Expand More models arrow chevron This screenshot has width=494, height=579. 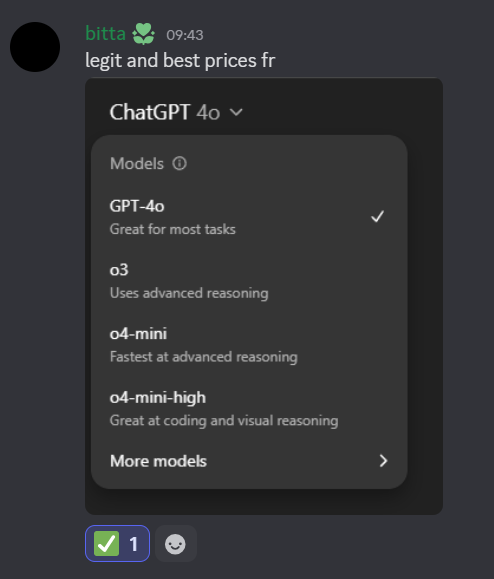tap(384, 461)
